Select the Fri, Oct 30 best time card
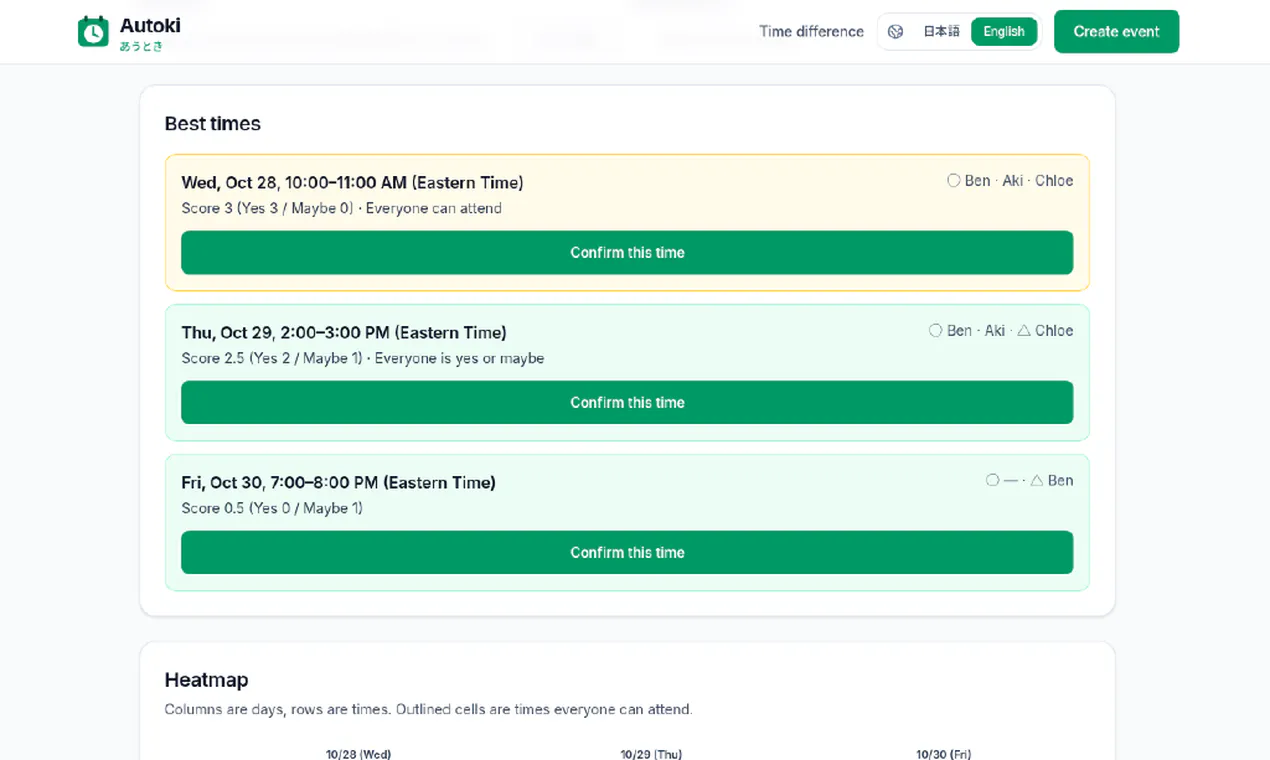1270x760 pixels. click(x=627, y=523)
